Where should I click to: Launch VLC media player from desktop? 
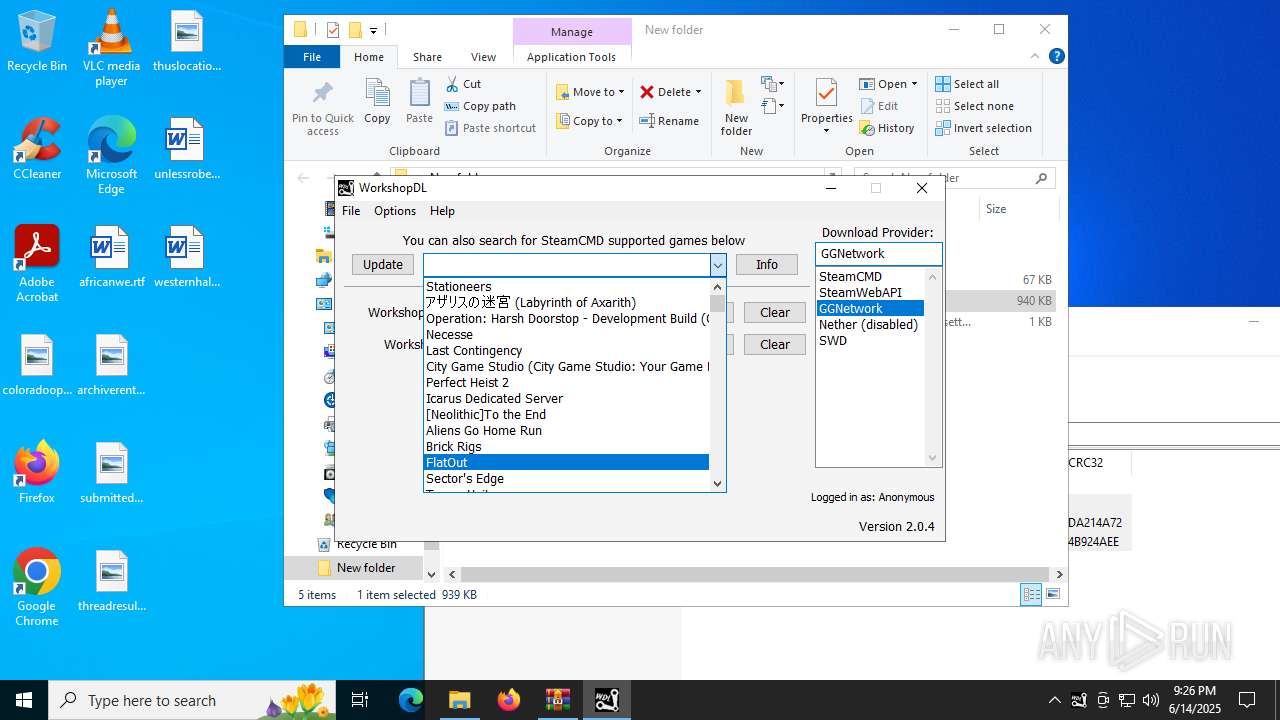point(111,47)
